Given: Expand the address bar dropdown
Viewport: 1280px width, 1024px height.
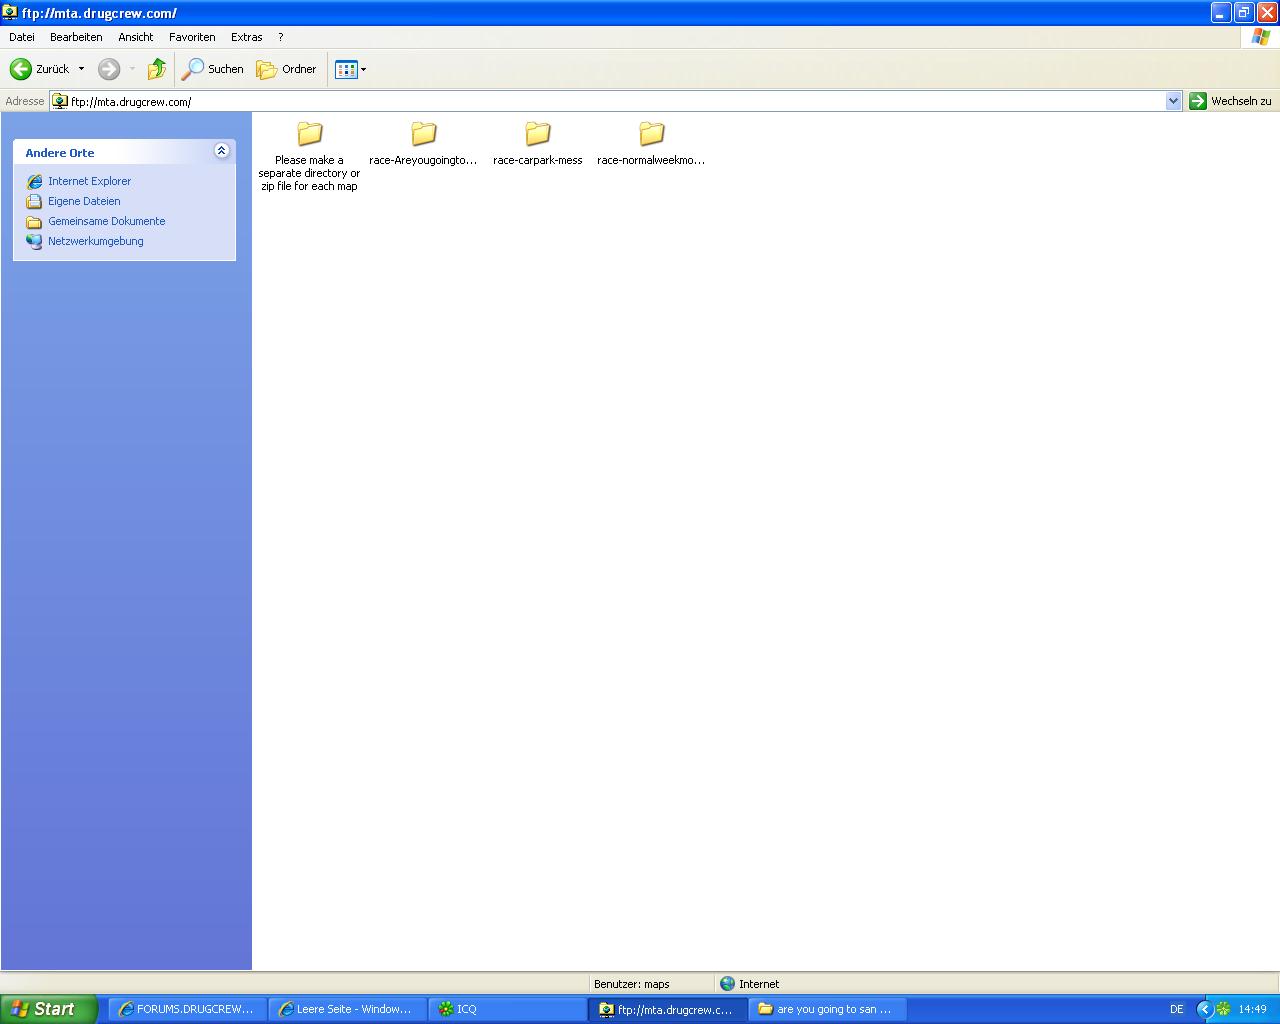Looking at the screenshot, I should (x=1173, y=101).
